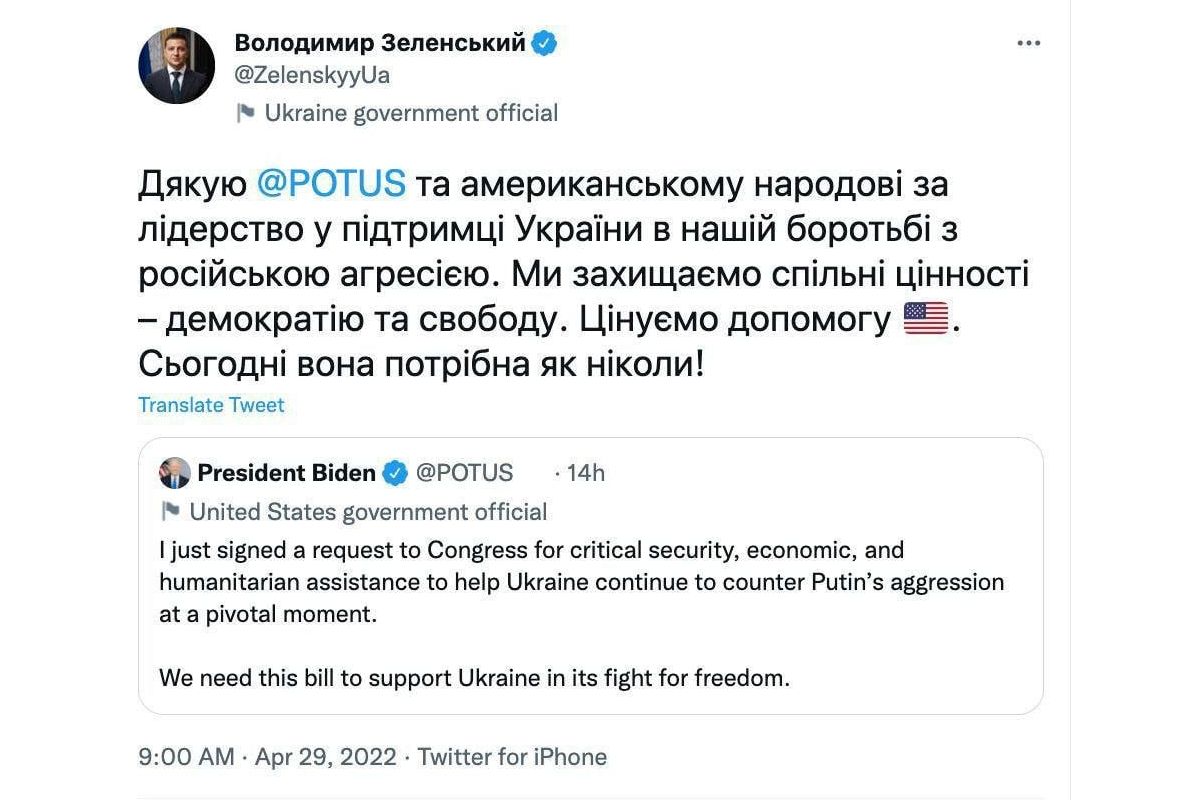Open the blue @POTUS mention in tweet text

click(331, 185)
